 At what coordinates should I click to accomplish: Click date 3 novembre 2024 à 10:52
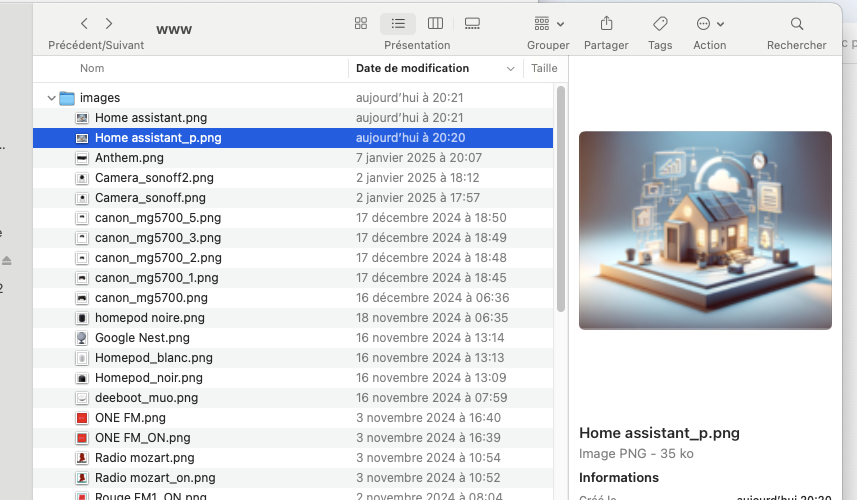tap(428, 478)
